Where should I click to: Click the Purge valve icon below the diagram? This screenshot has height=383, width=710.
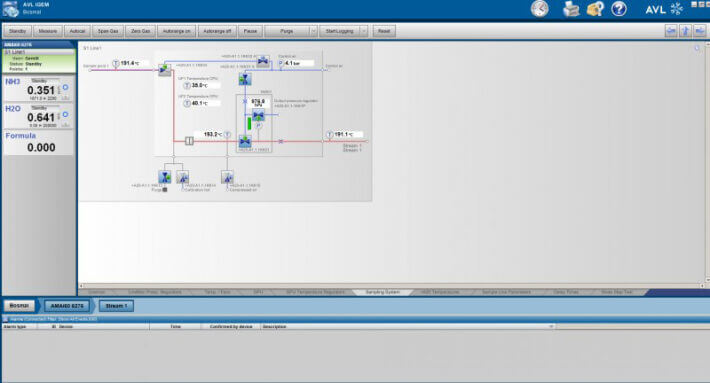[x=165, y=177]
